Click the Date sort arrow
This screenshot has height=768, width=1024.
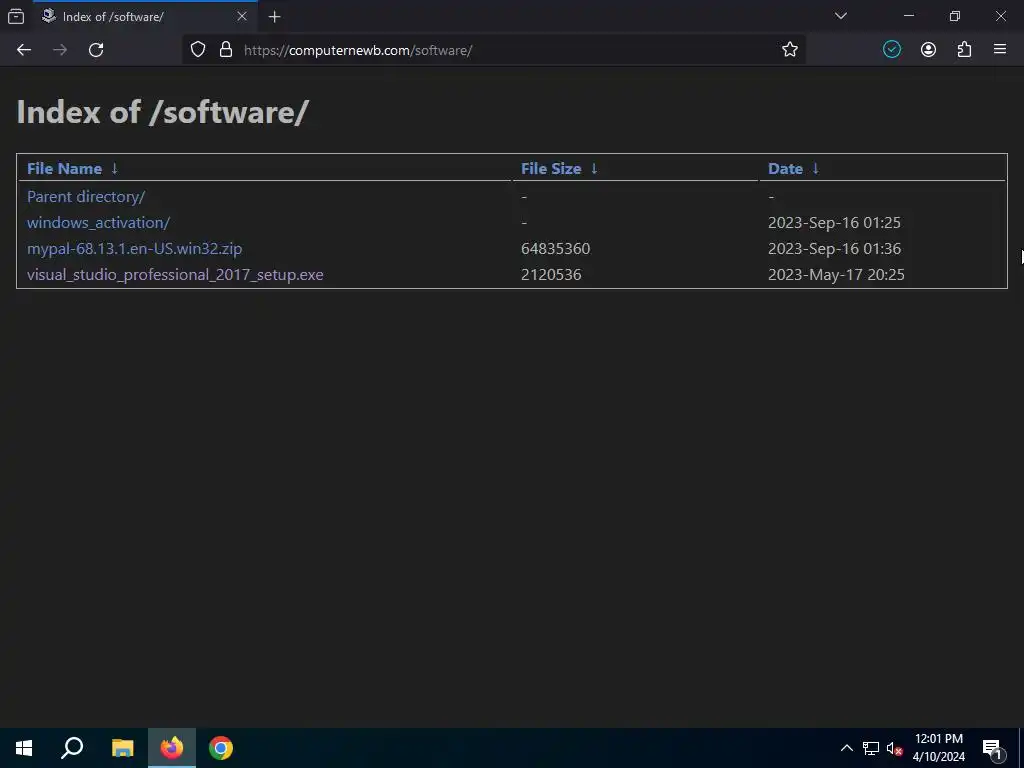pyautogui.click(x=816, y=168)
